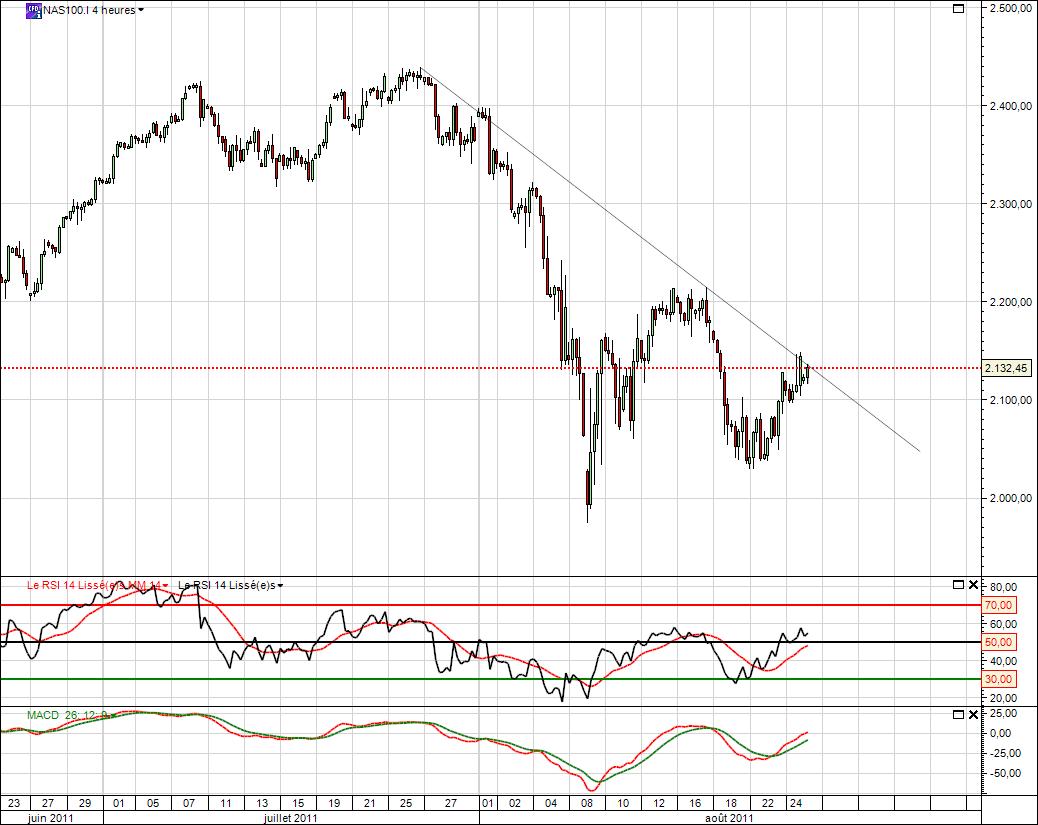Click the août 2011 label on time axis
1038x825 pixels.
point(727,818)
